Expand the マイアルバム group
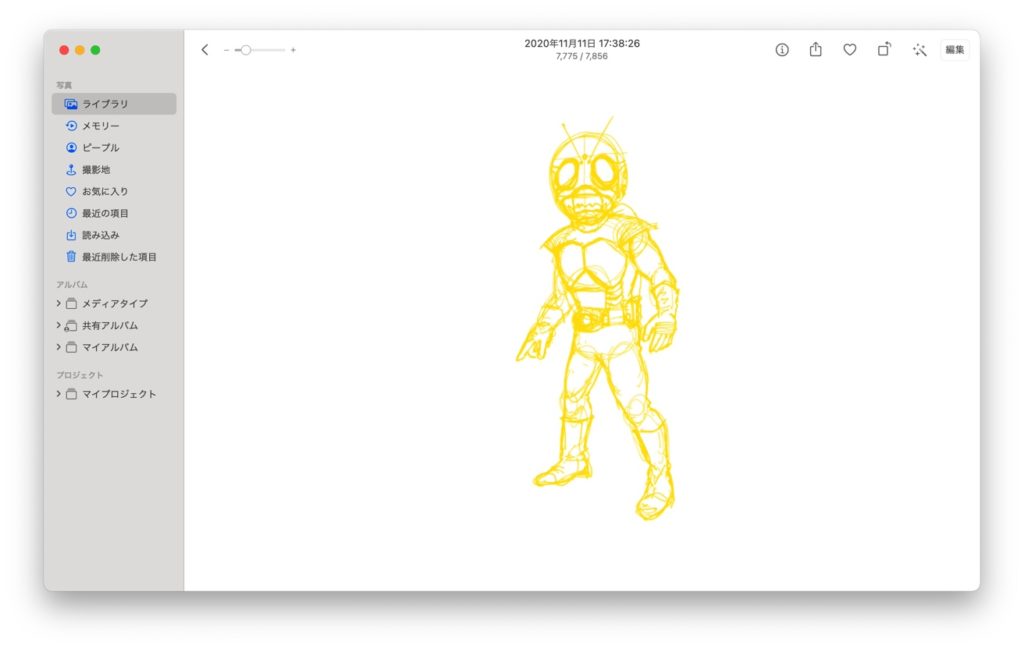 click(58, 347)
